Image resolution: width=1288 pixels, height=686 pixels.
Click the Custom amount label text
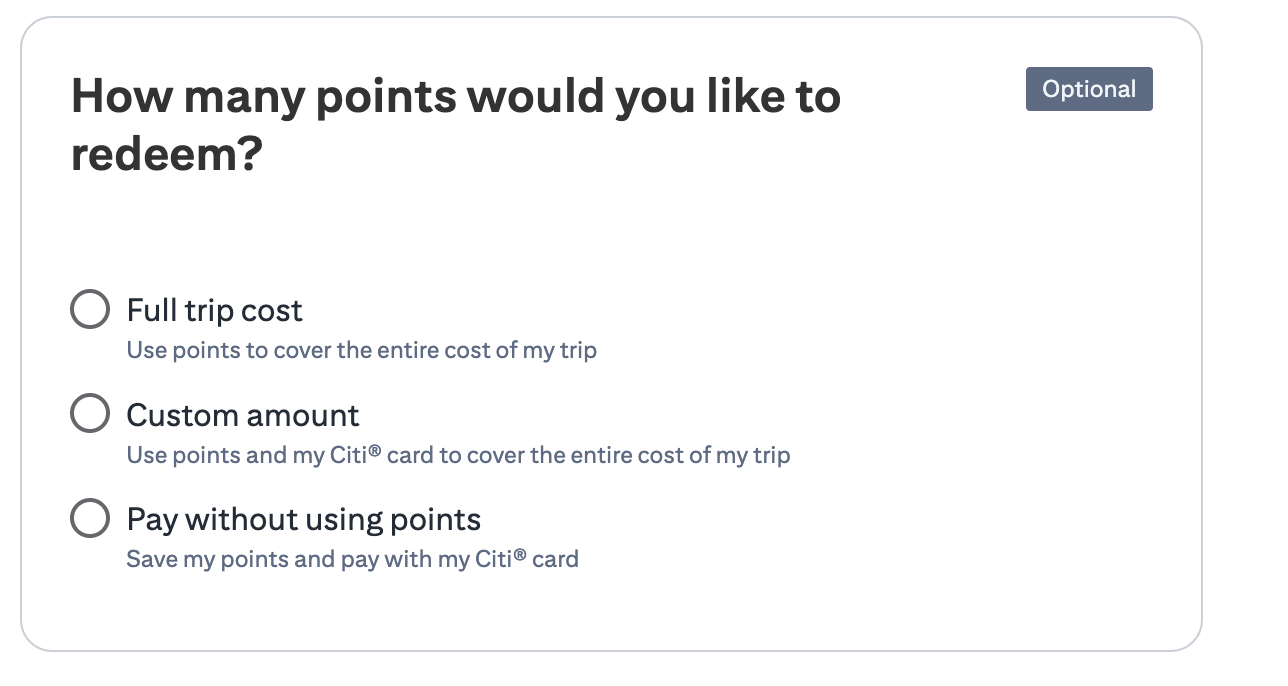click(x=242, y=414)
